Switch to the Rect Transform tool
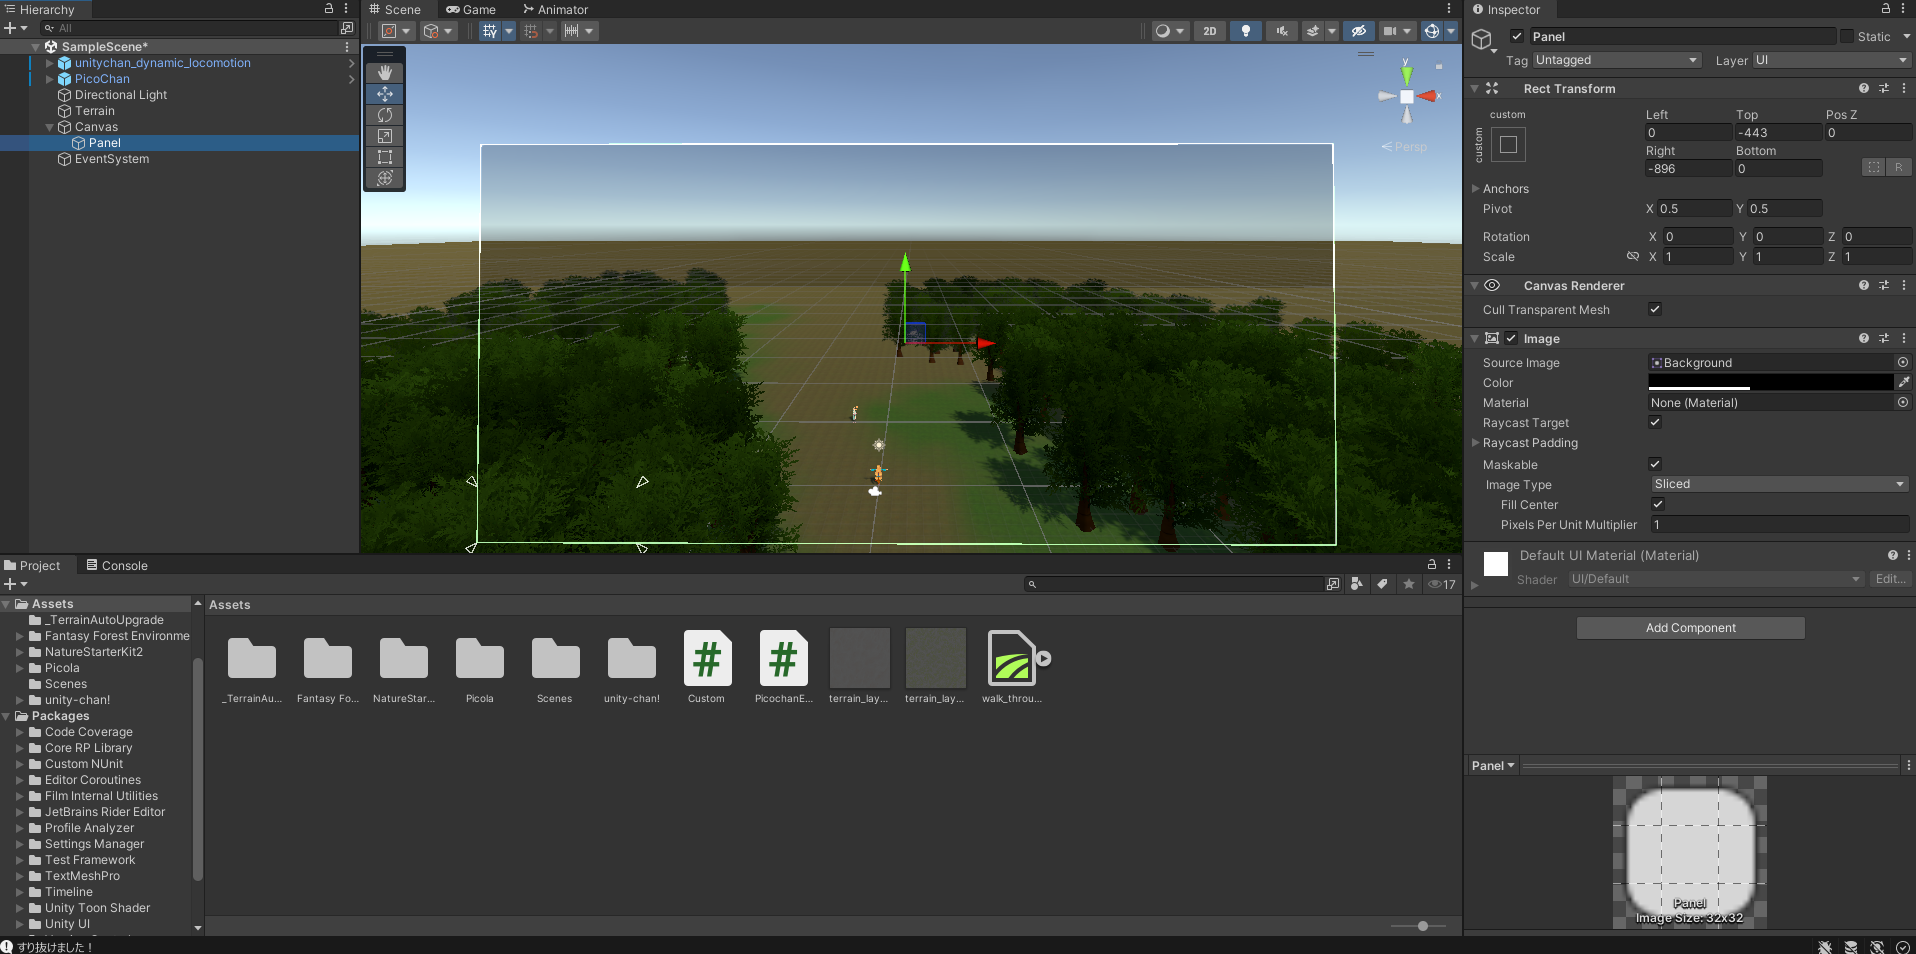The image size is (1916, 954). pos(384,157)
